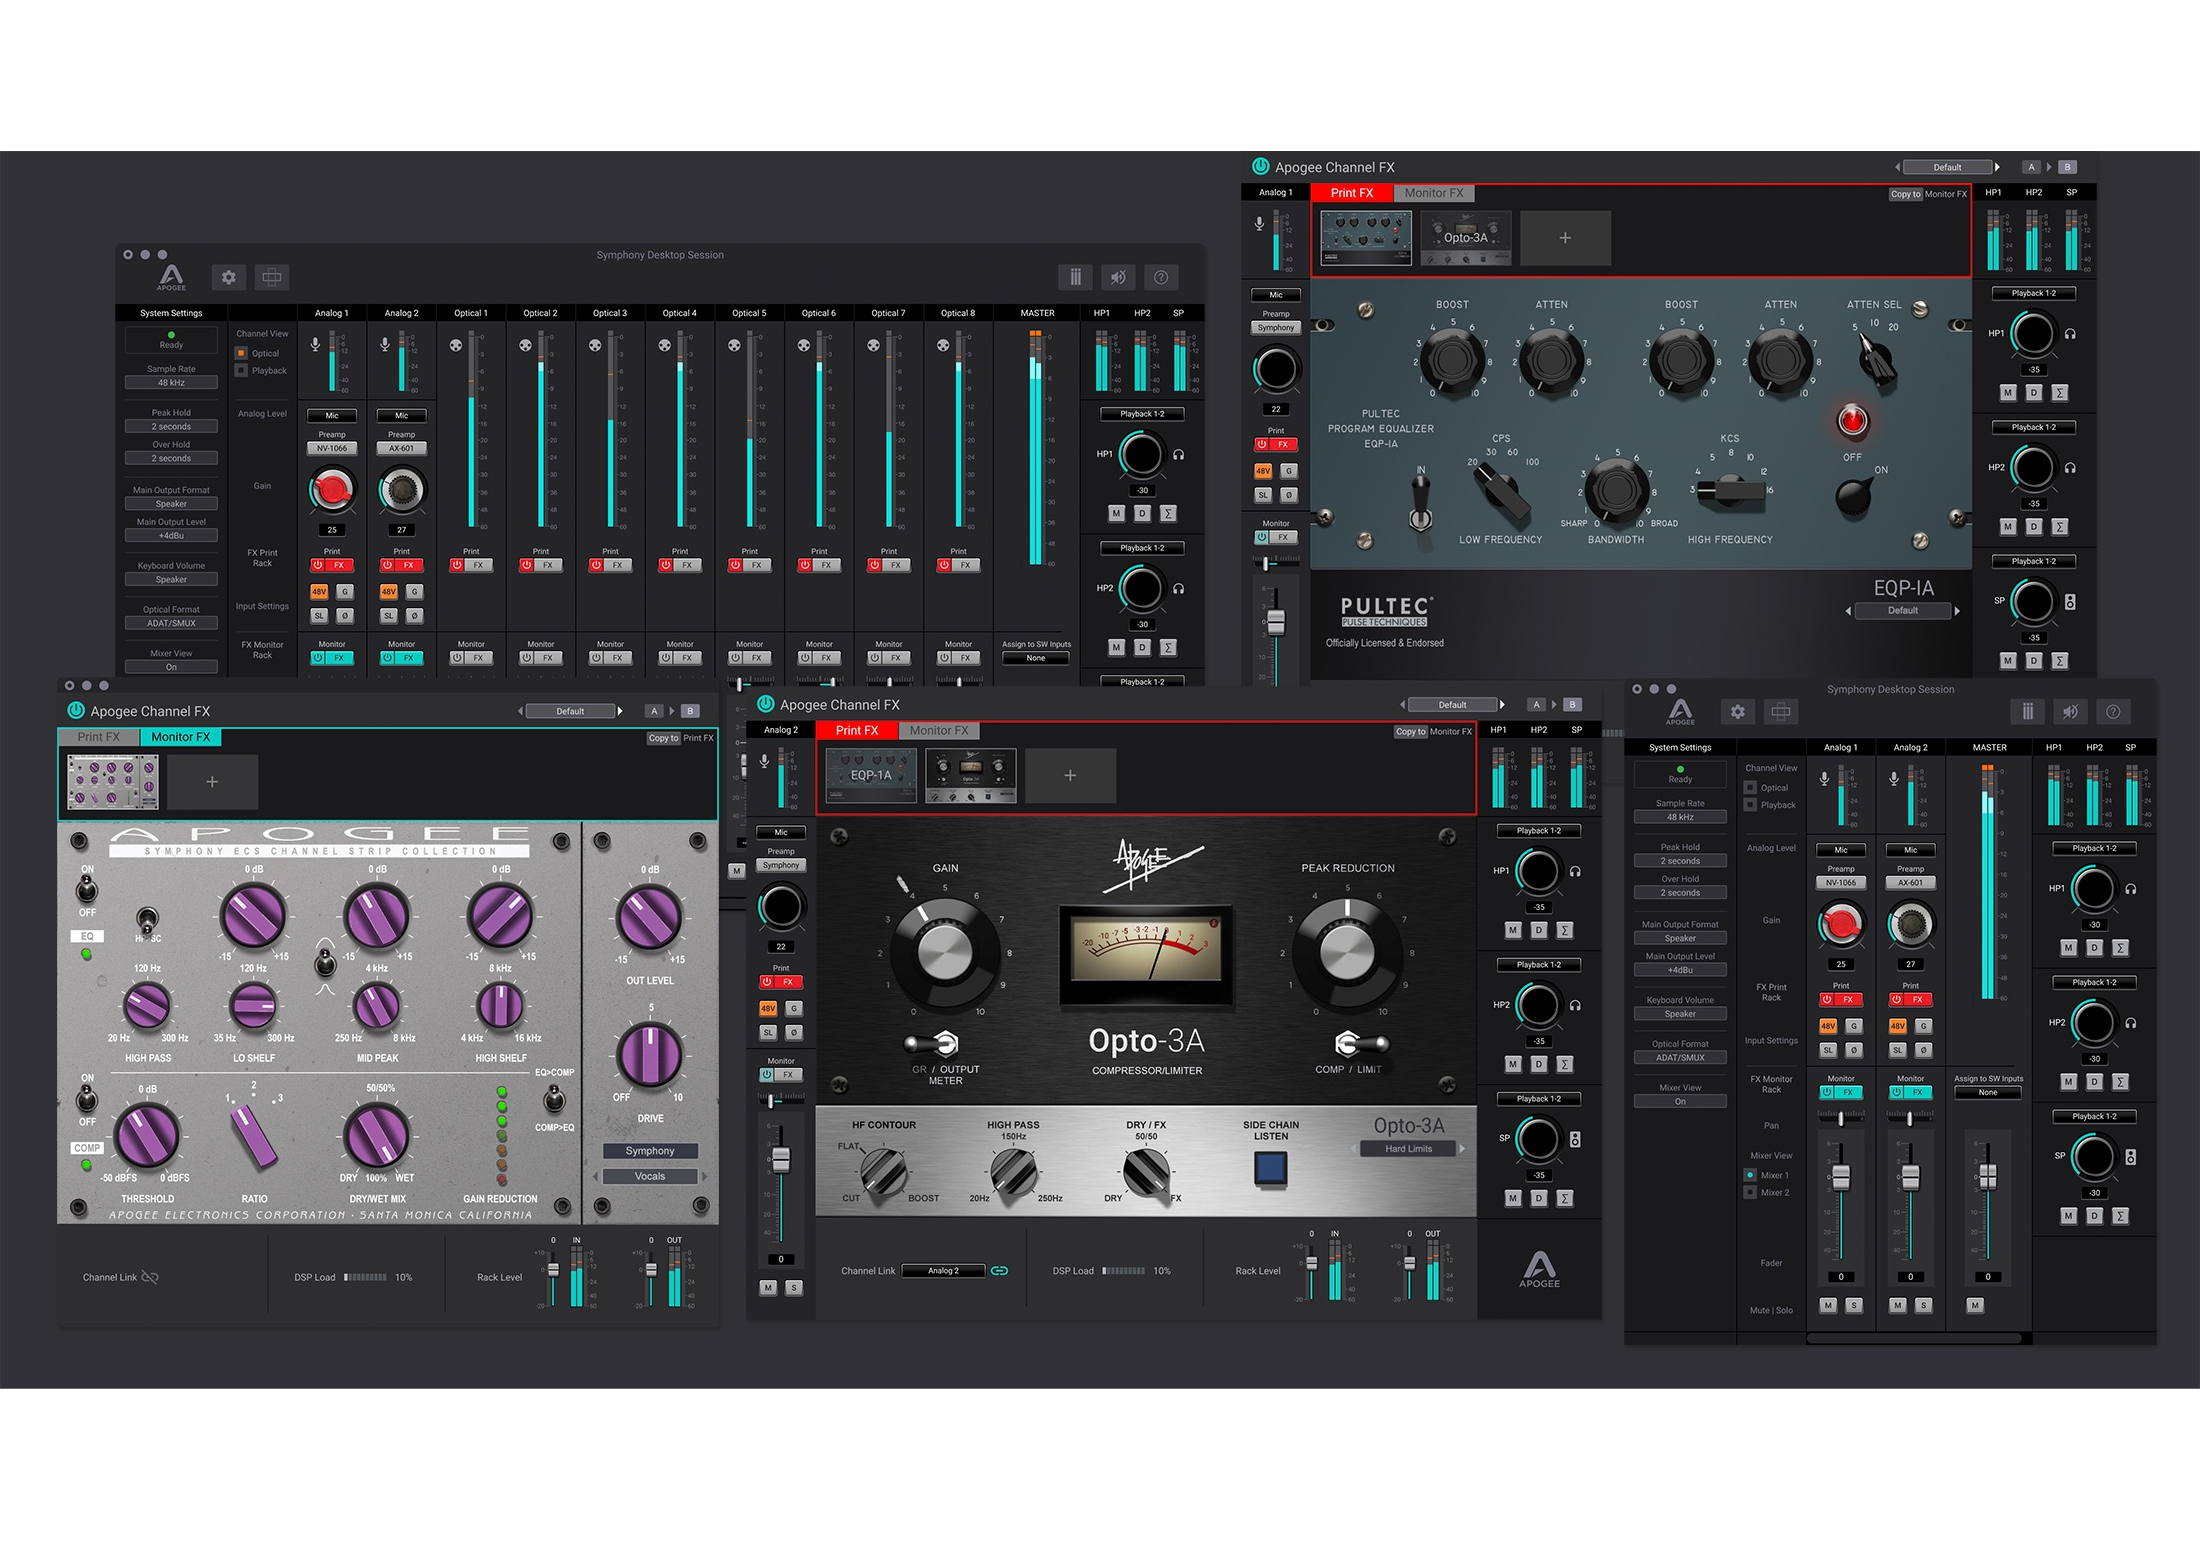Click the microphone icon in the Pultec window's Analog 1 strip
This screenshot has height=1541, width=2200.
(1259, 224)
